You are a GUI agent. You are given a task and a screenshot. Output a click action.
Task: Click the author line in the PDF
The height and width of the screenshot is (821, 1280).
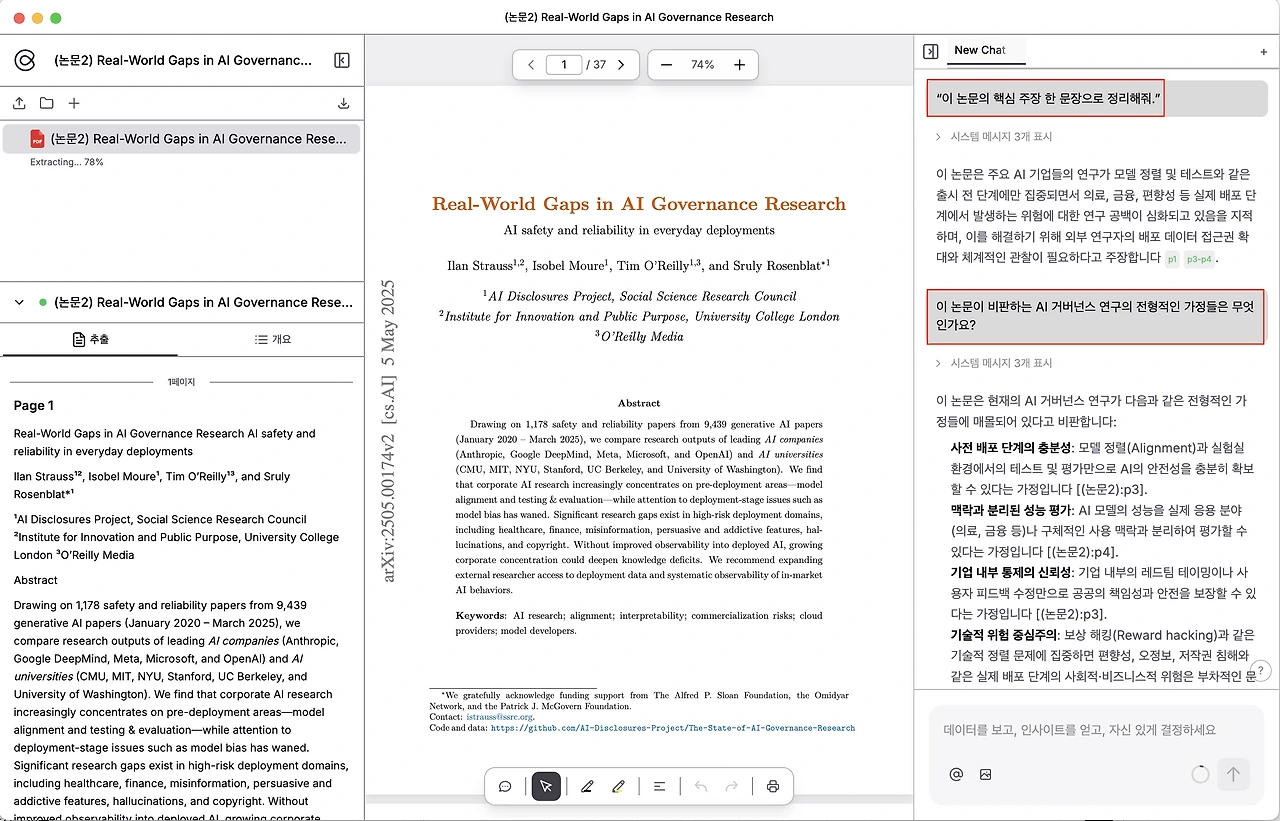639,265
